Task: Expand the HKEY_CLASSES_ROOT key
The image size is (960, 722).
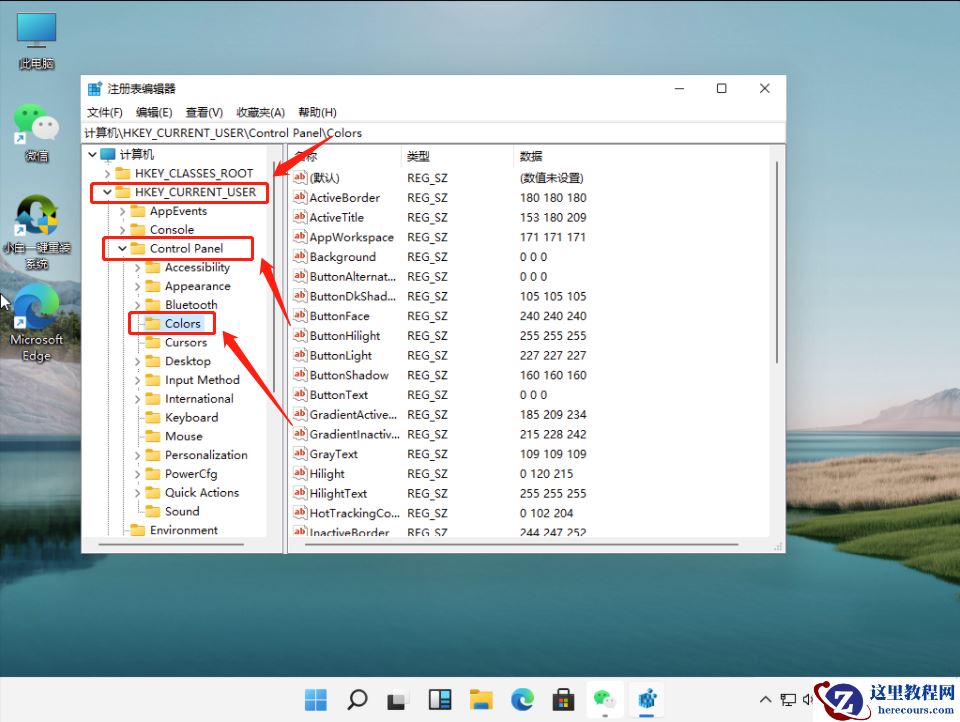Action: [108, 173]
